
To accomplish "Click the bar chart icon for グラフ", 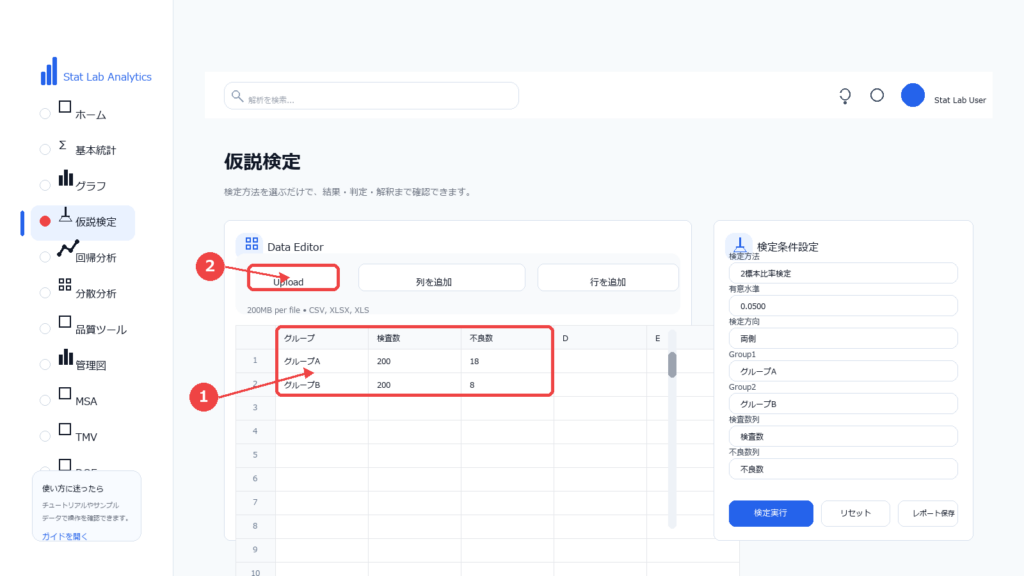I will [x=65, y=178].
